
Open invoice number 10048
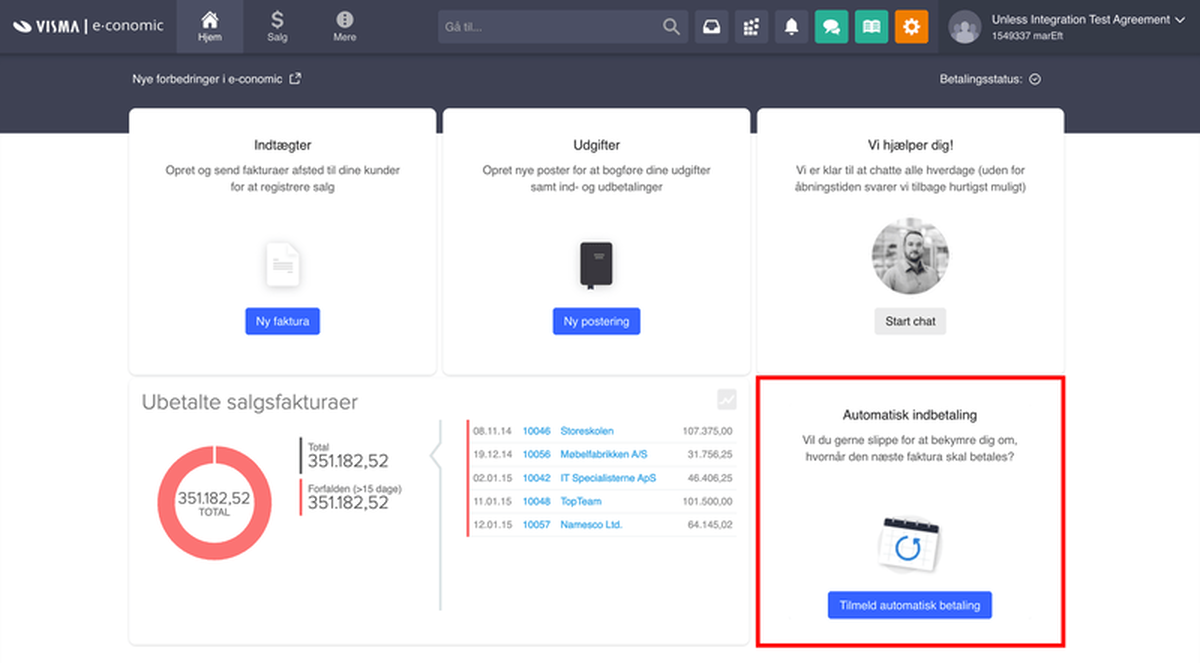(537, 501)
